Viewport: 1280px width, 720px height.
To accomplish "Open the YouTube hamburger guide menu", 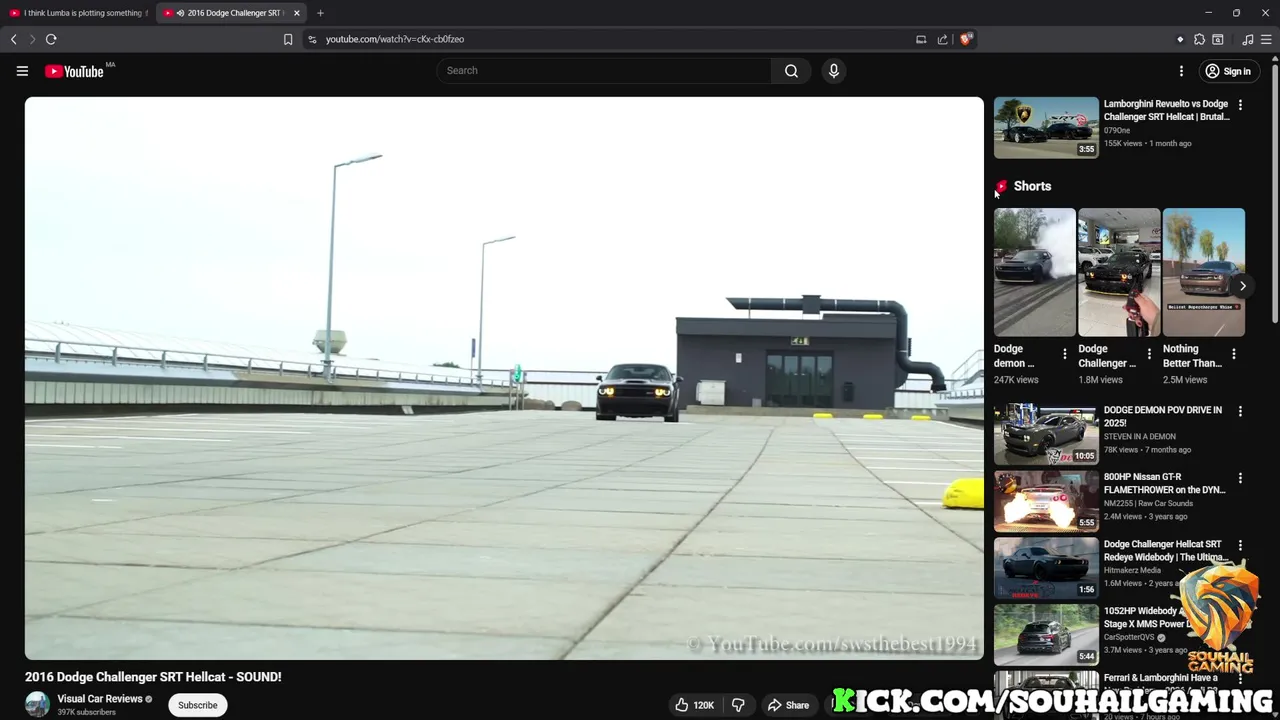I will (x=22, y=71).
